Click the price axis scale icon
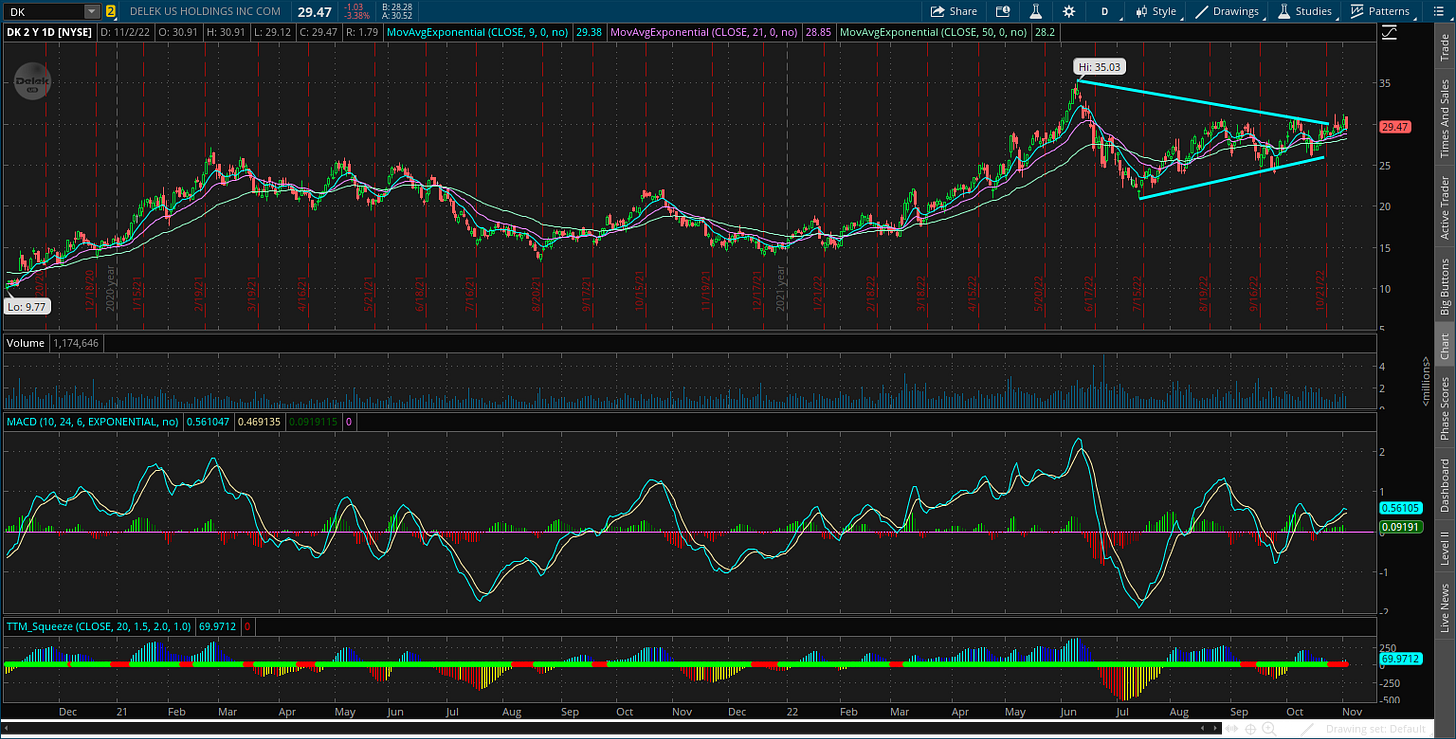Image resolution: width=1456 pixels, height=739 pixels. click(1390, 33)
